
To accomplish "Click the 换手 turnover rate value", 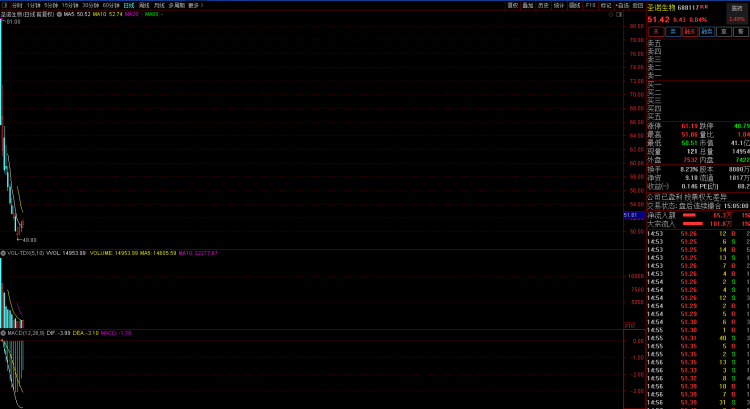I will [x=689, y=170].
